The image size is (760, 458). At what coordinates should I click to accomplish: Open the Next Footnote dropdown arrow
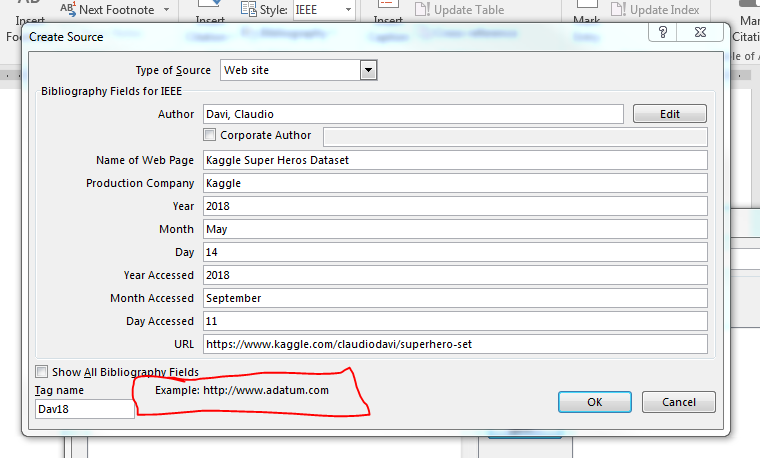click(x=166, y=10)
